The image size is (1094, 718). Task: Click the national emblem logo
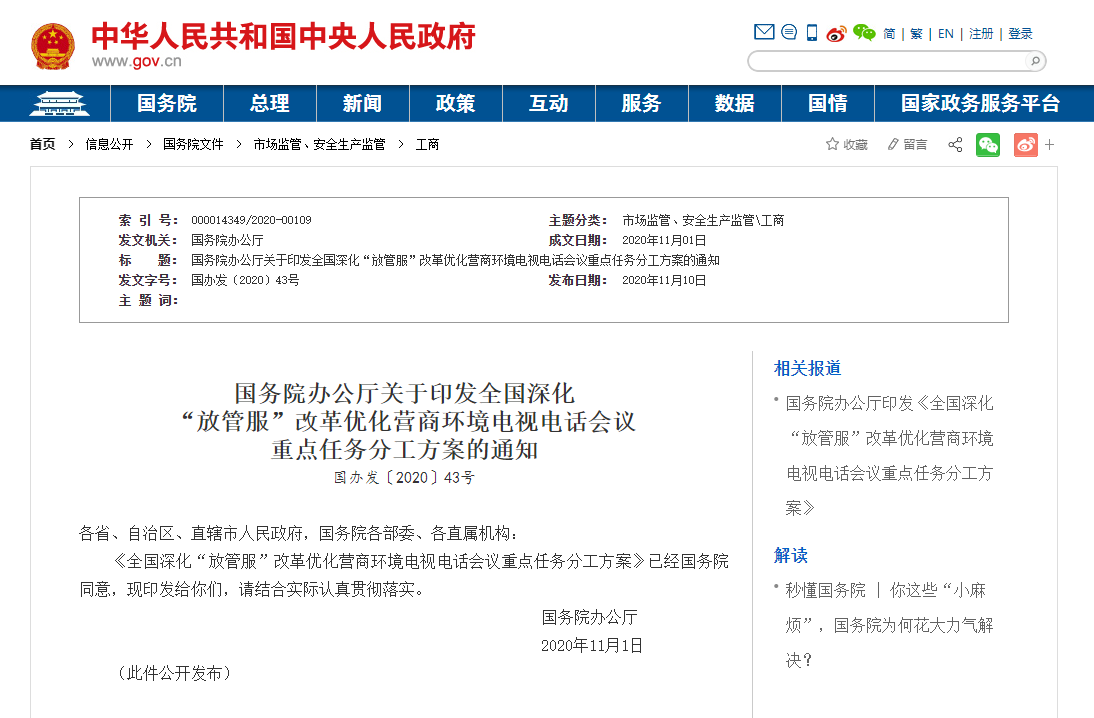click(52, 46)
